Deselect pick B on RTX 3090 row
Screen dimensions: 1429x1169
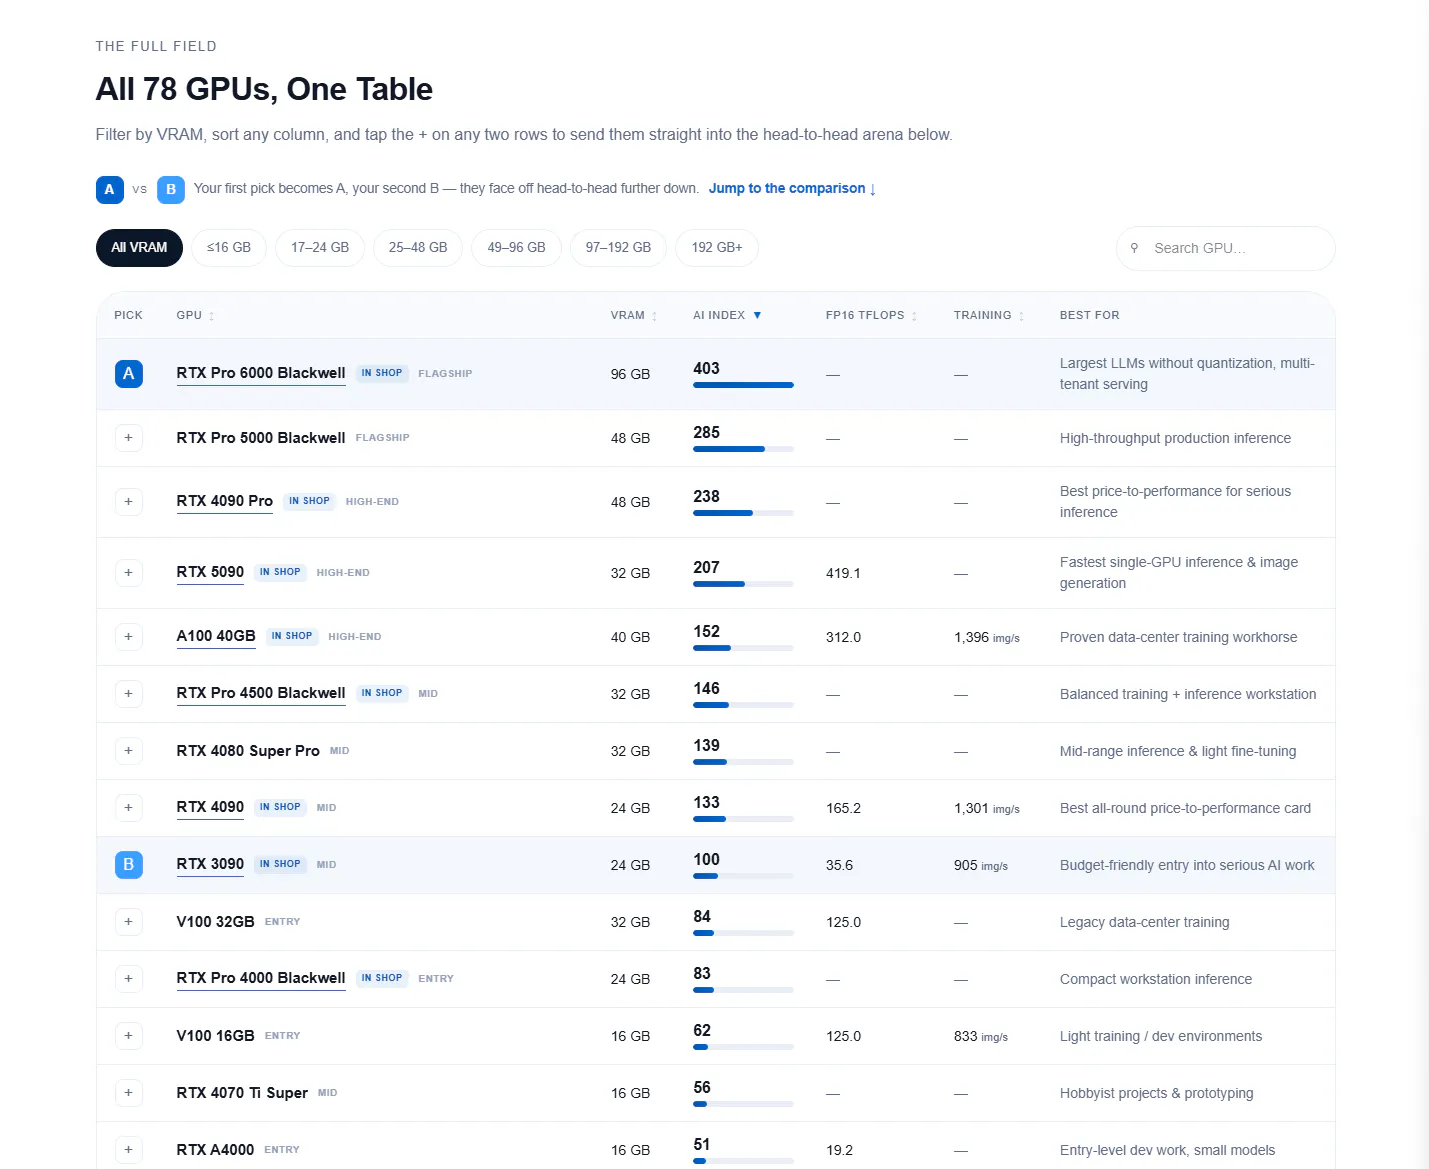click(128, 865)
